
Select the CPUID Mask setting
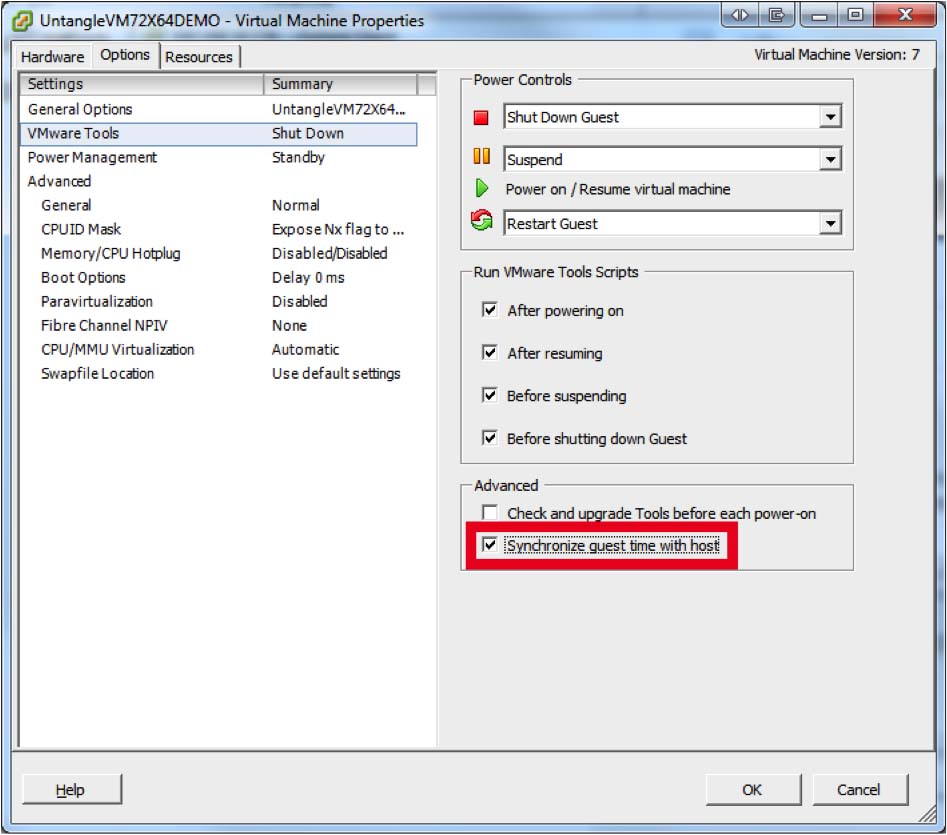click(x=218, y=229)
